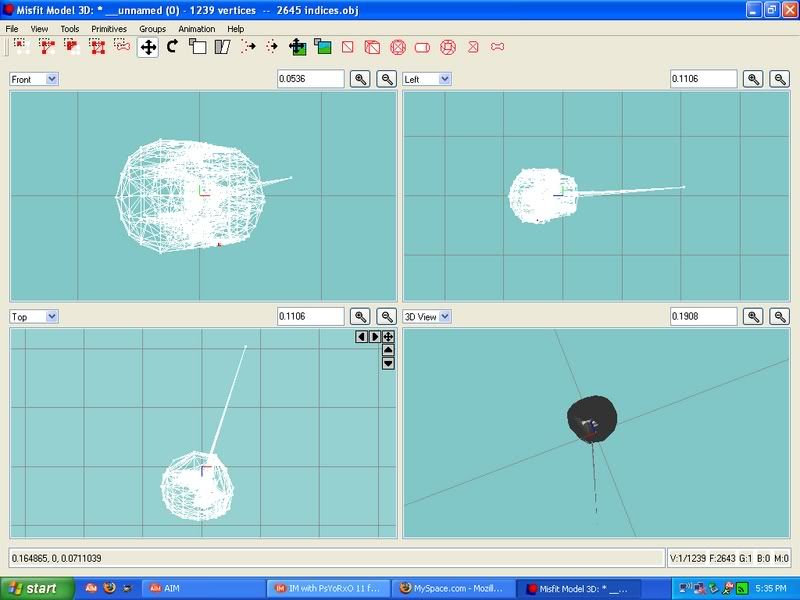Open the Groups menu
This screenshot has width=800, height=600.
coord(153,29)
